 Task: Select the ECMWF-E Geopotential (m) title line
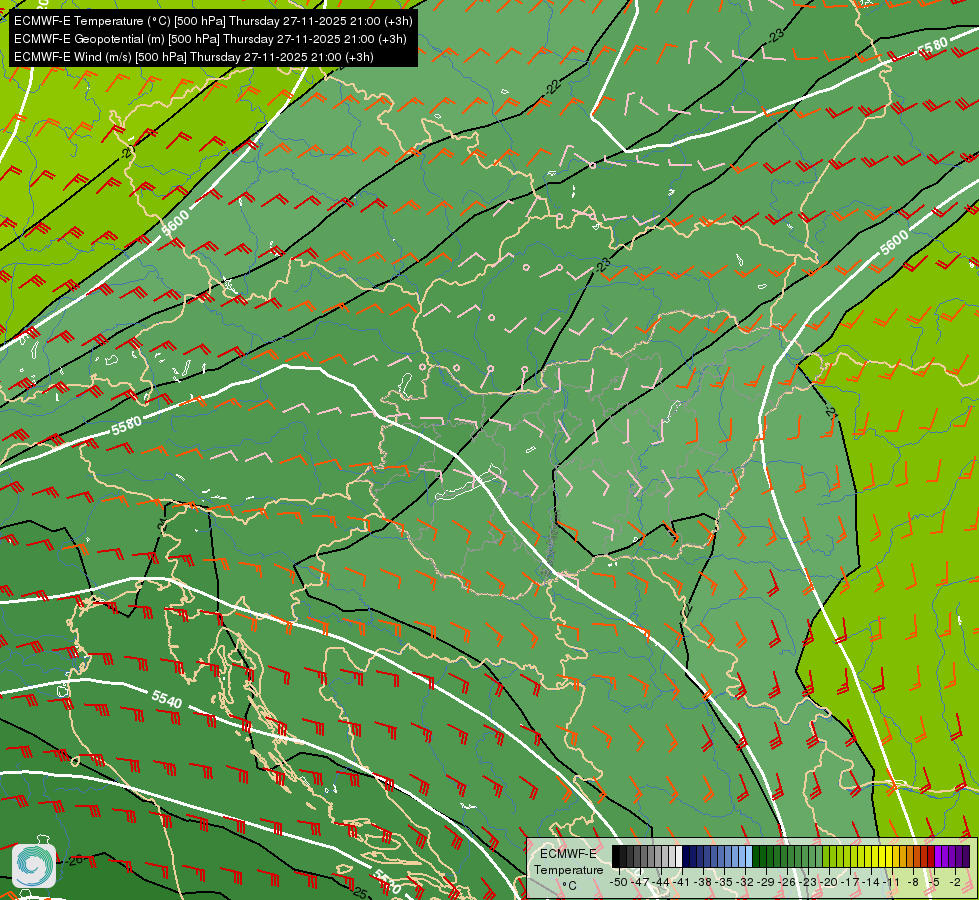pyautogui.click(x=210, y=39)
